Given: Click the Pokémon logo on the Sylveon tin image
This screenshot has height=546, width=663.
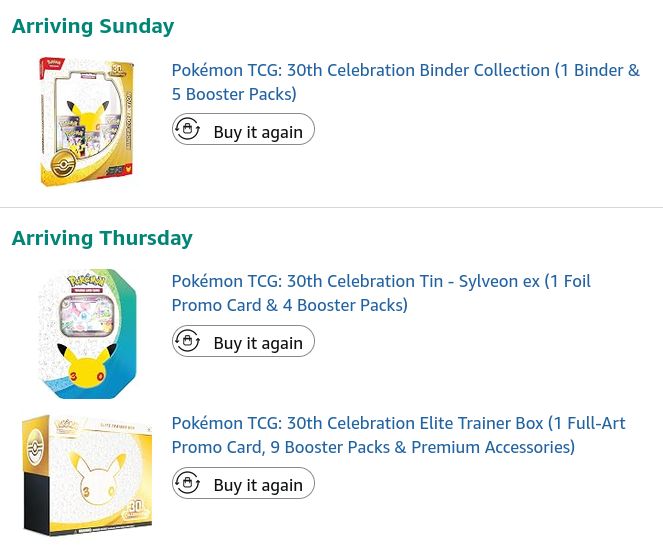Looking at the screenshot, I should (x=87, y=281).
